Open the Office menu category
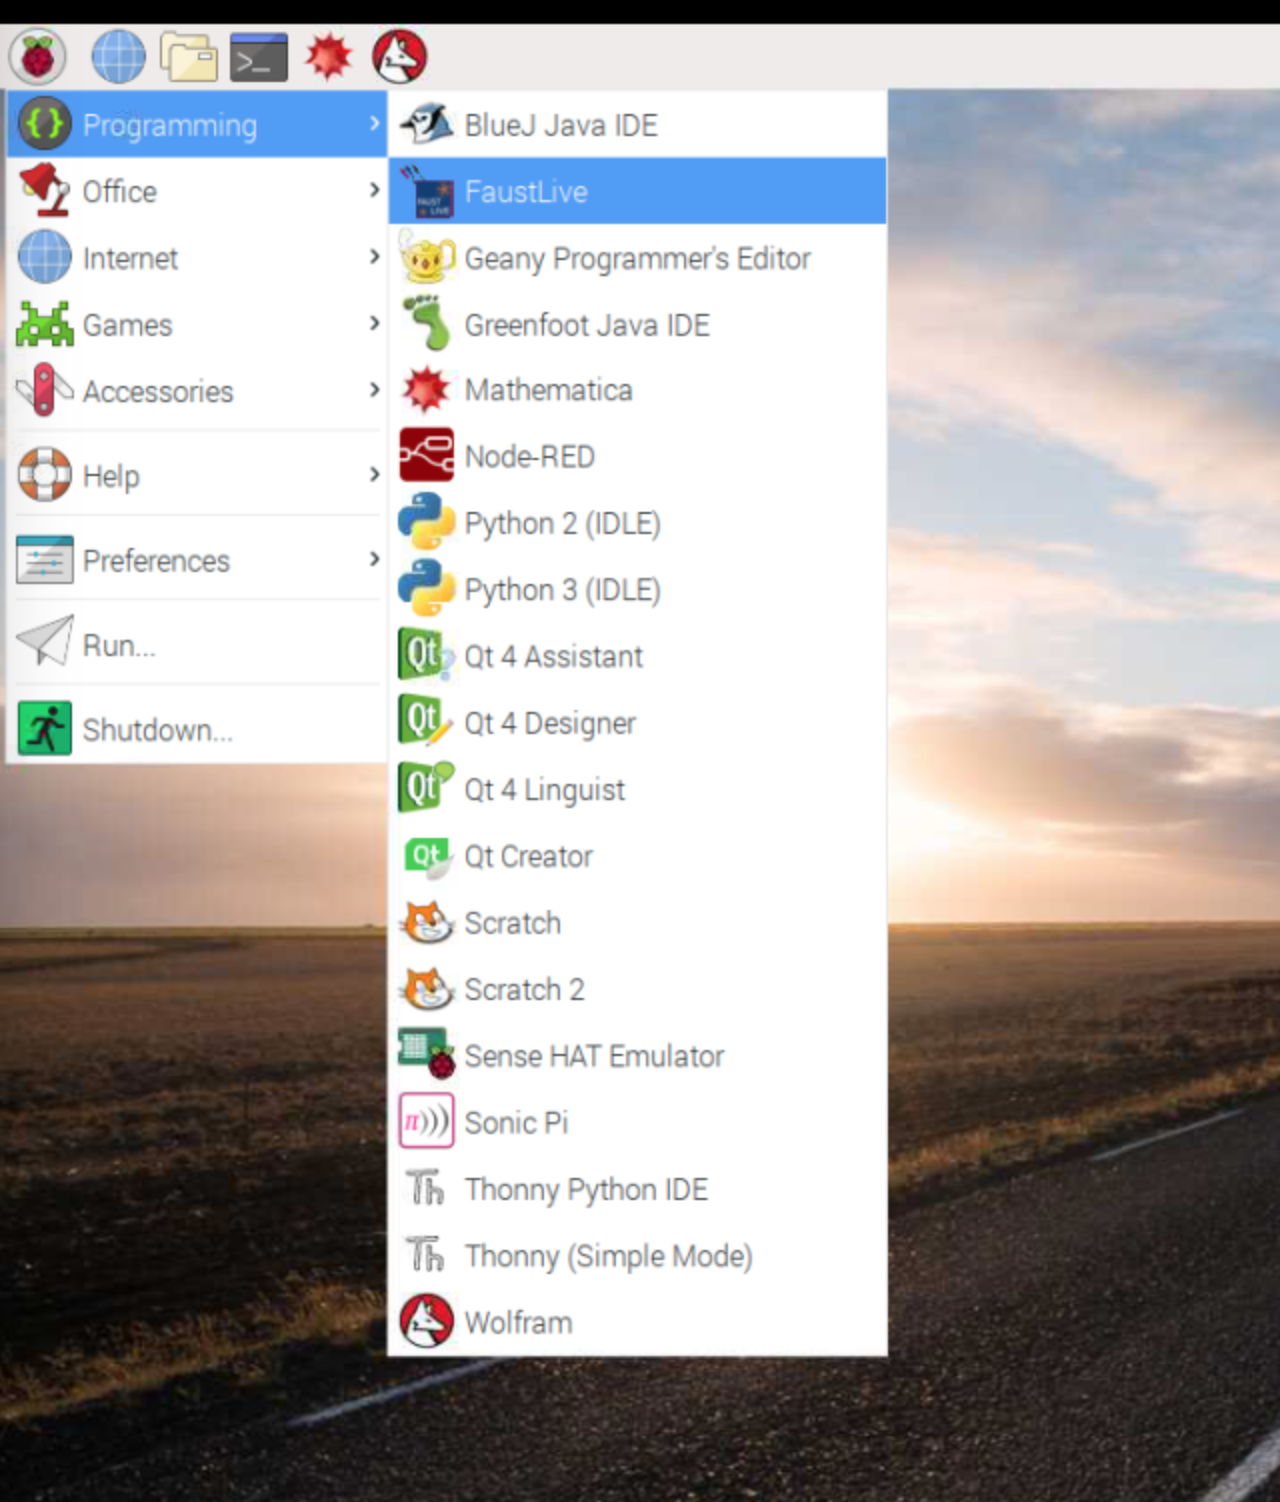Screen dimensions: 1280x1502 pos(197,191)
